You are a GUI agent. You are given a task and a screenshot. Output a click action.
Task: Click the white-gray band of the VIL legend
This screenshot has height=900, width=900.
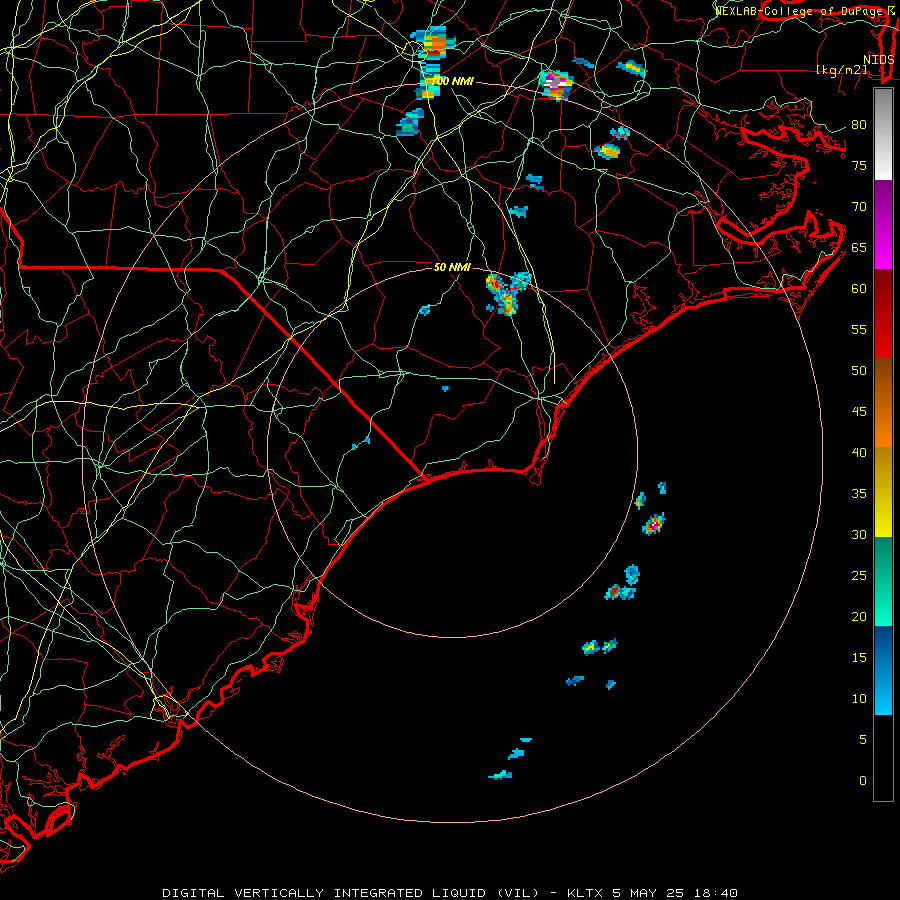point(883,134)
